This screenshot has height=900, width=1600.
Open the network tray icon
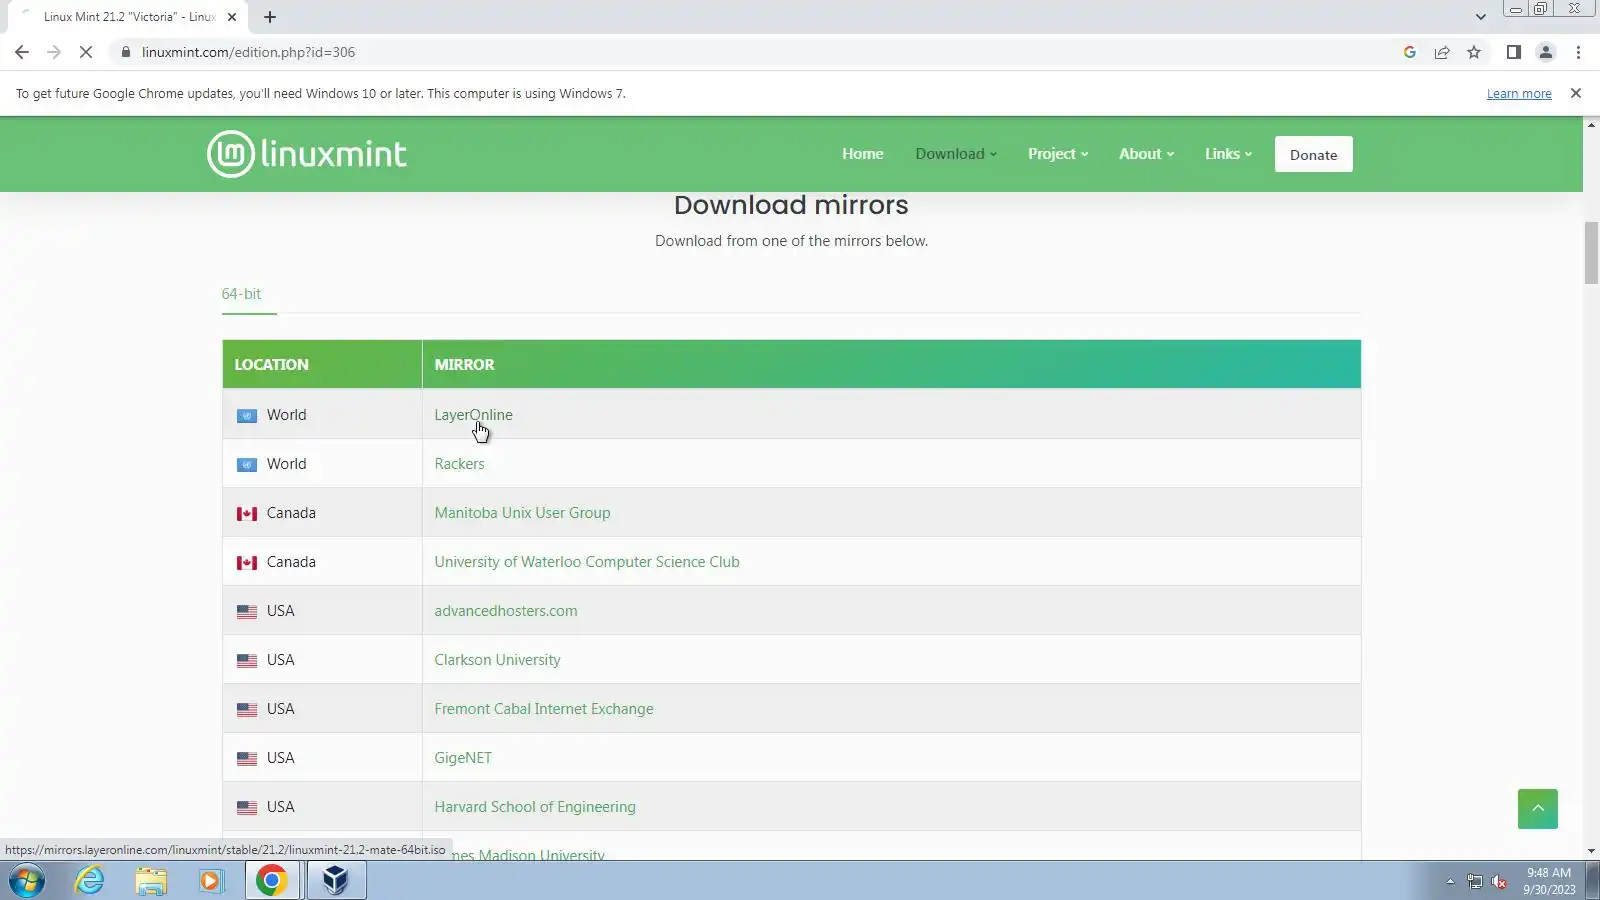[x=1475, y=881]
